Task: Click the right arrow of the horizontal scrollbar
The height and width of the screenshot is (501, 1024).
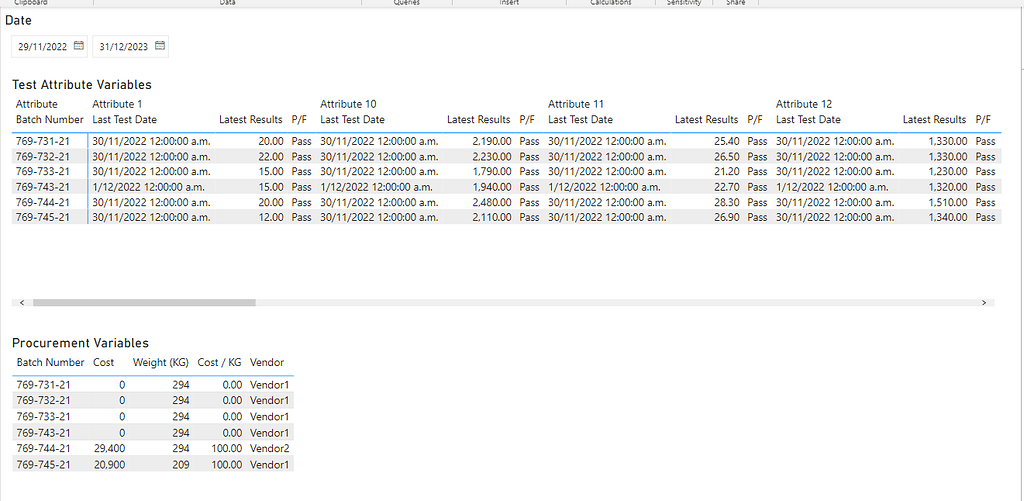Action: (x=984, y=302)
